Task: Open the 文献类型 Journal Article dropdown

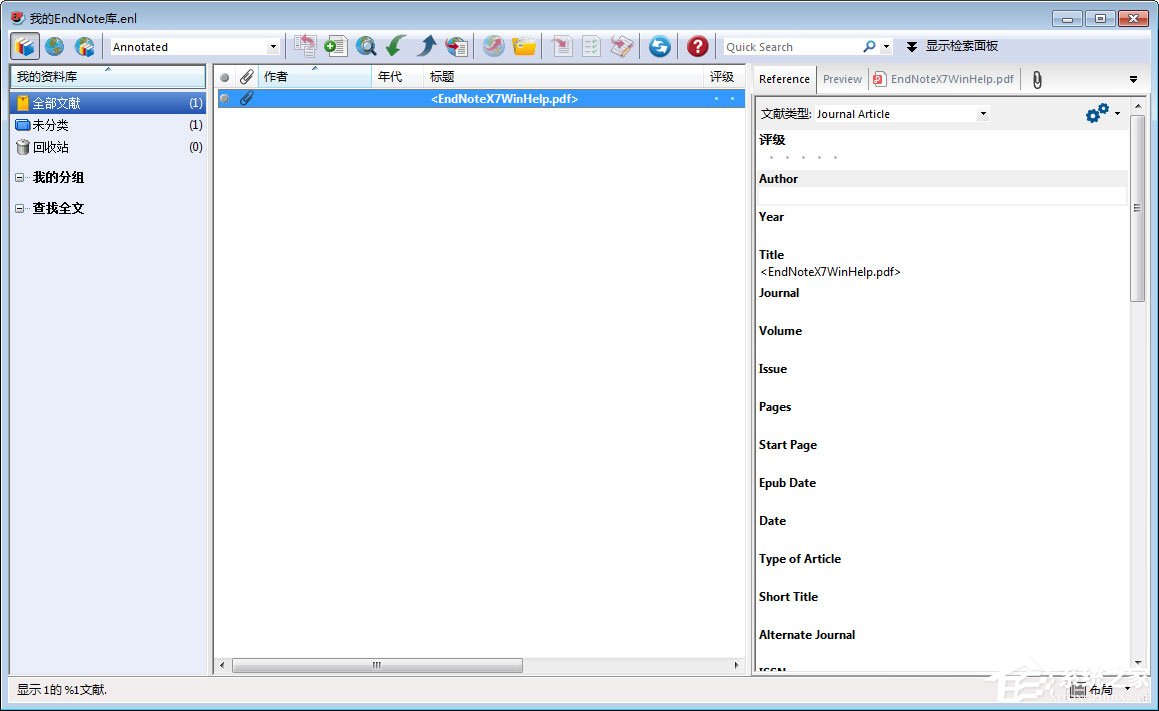Action: (x=981, y=113)
